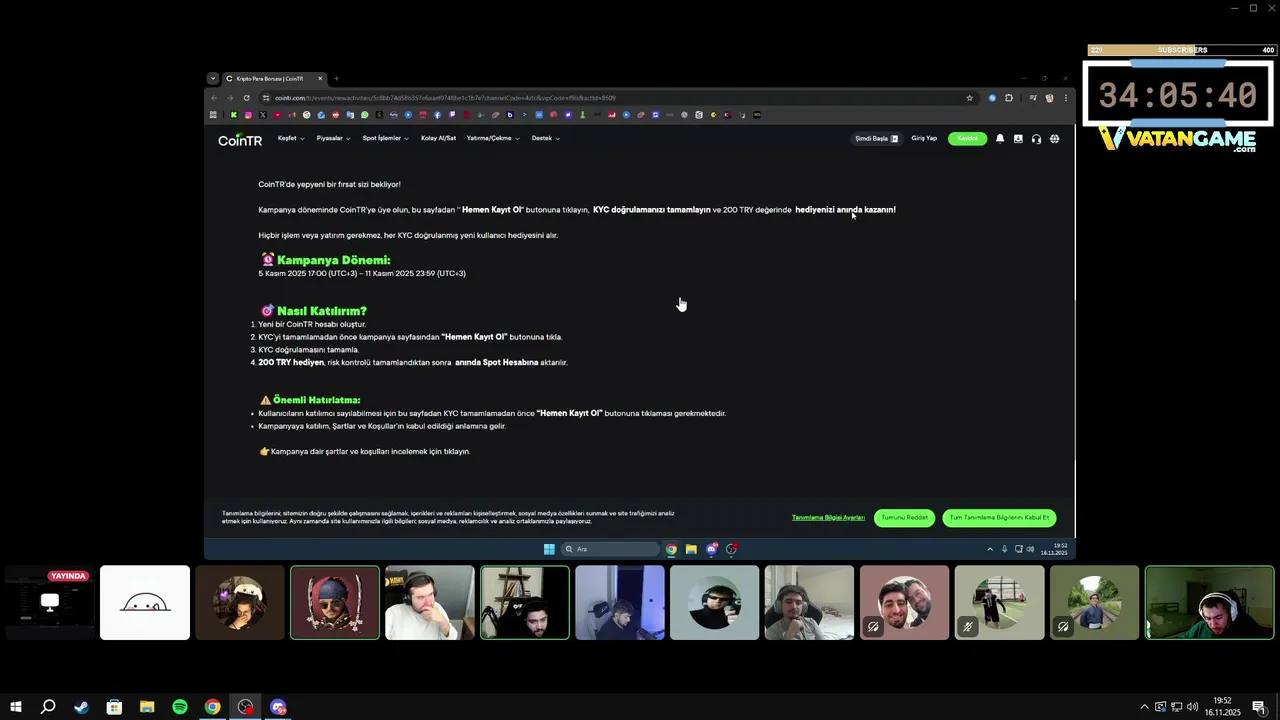
Task: Open Spotify from the taskbar
Action: (180, 707)
